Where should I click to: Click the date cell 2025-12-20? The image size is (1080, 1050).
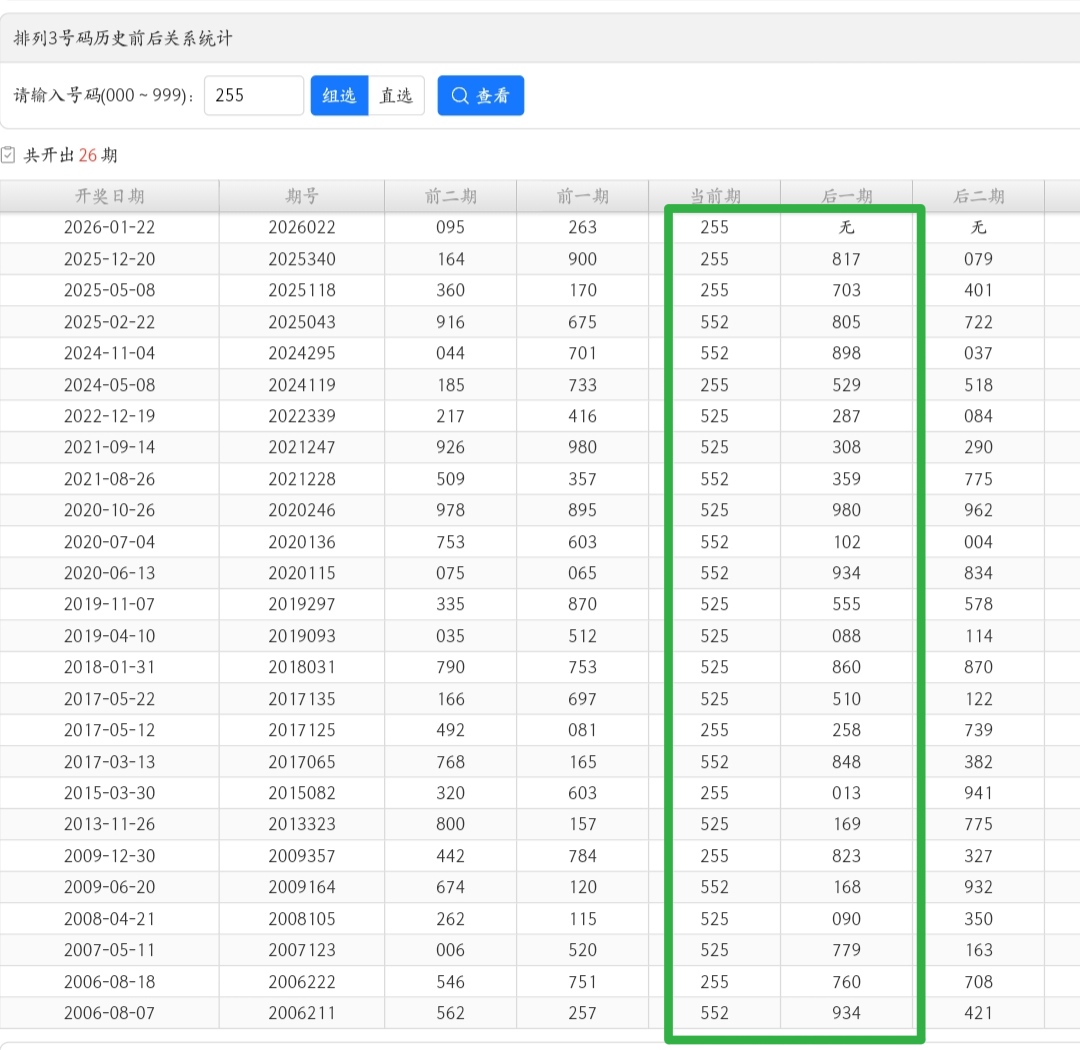click(109, 259)
